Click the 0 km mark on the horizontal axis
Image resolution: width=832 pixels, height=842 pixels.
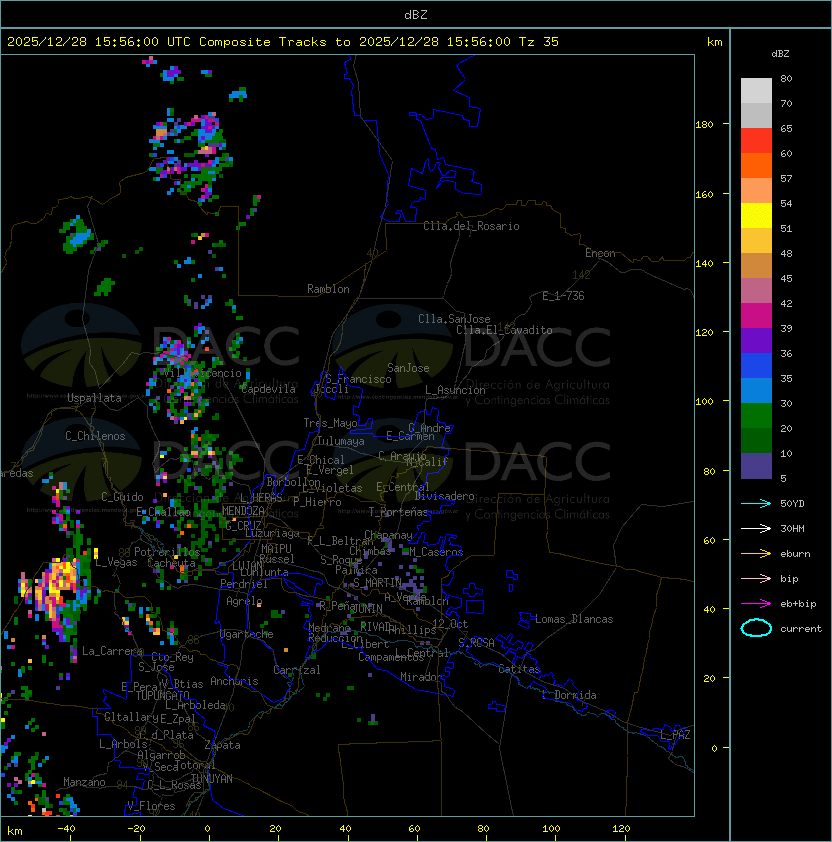(208, 829)
